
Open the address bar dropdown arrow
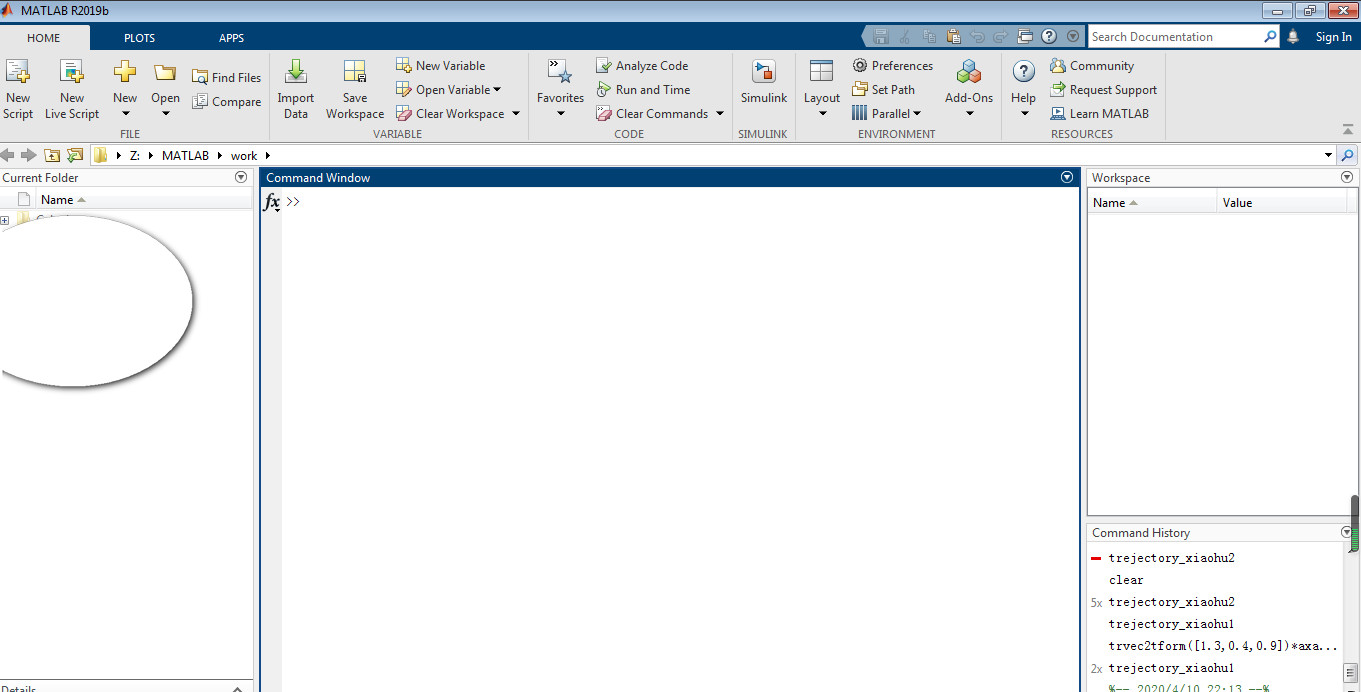coord(1328,155)
